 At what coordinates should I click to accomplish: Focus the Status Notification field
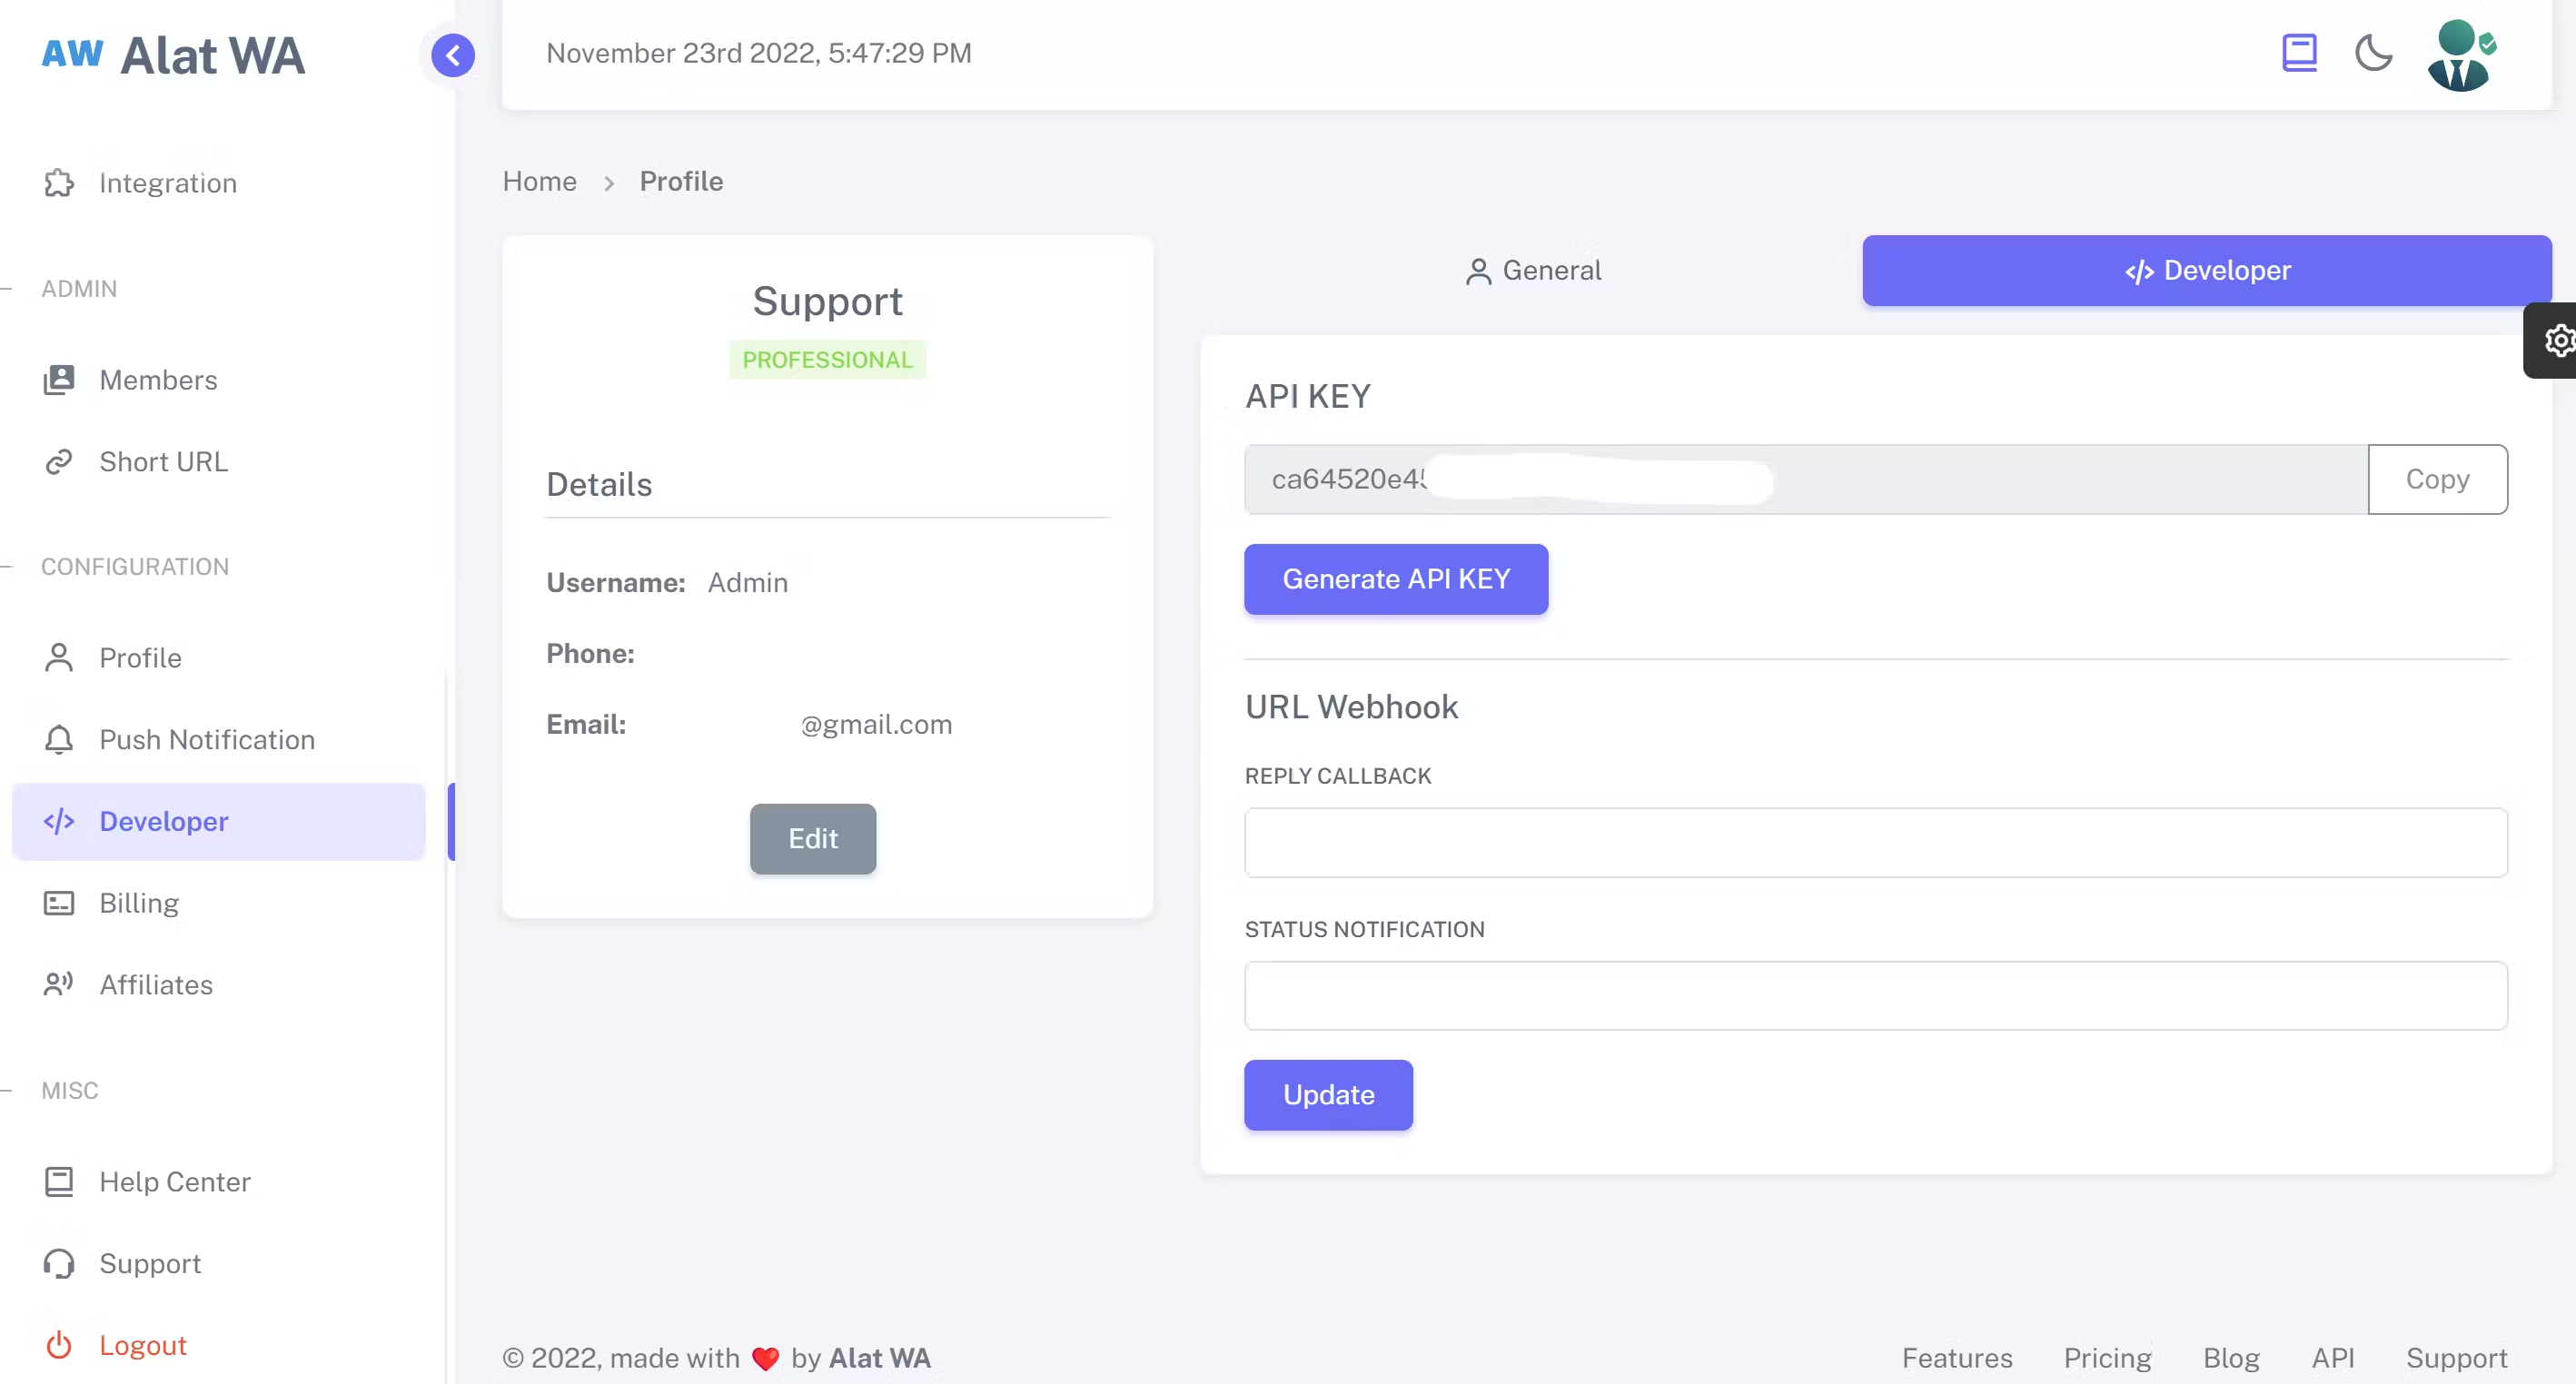[x=1875, y=996]
